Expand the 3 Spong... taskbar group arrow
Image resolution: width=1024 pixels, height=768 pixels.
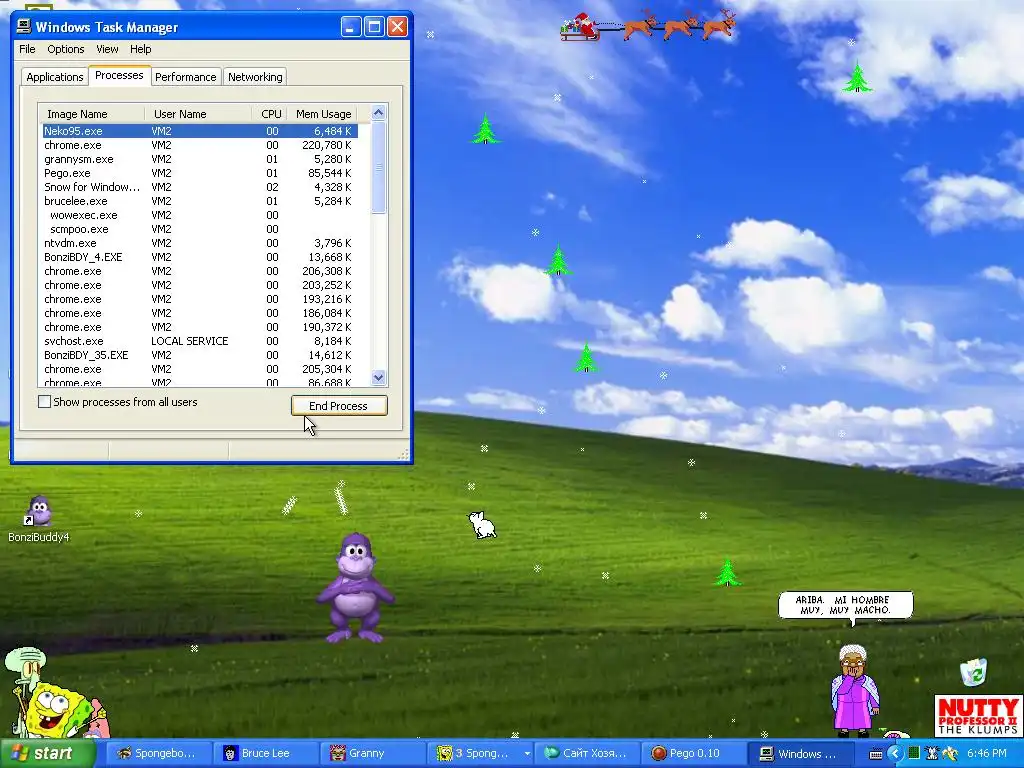coord(526,754)
